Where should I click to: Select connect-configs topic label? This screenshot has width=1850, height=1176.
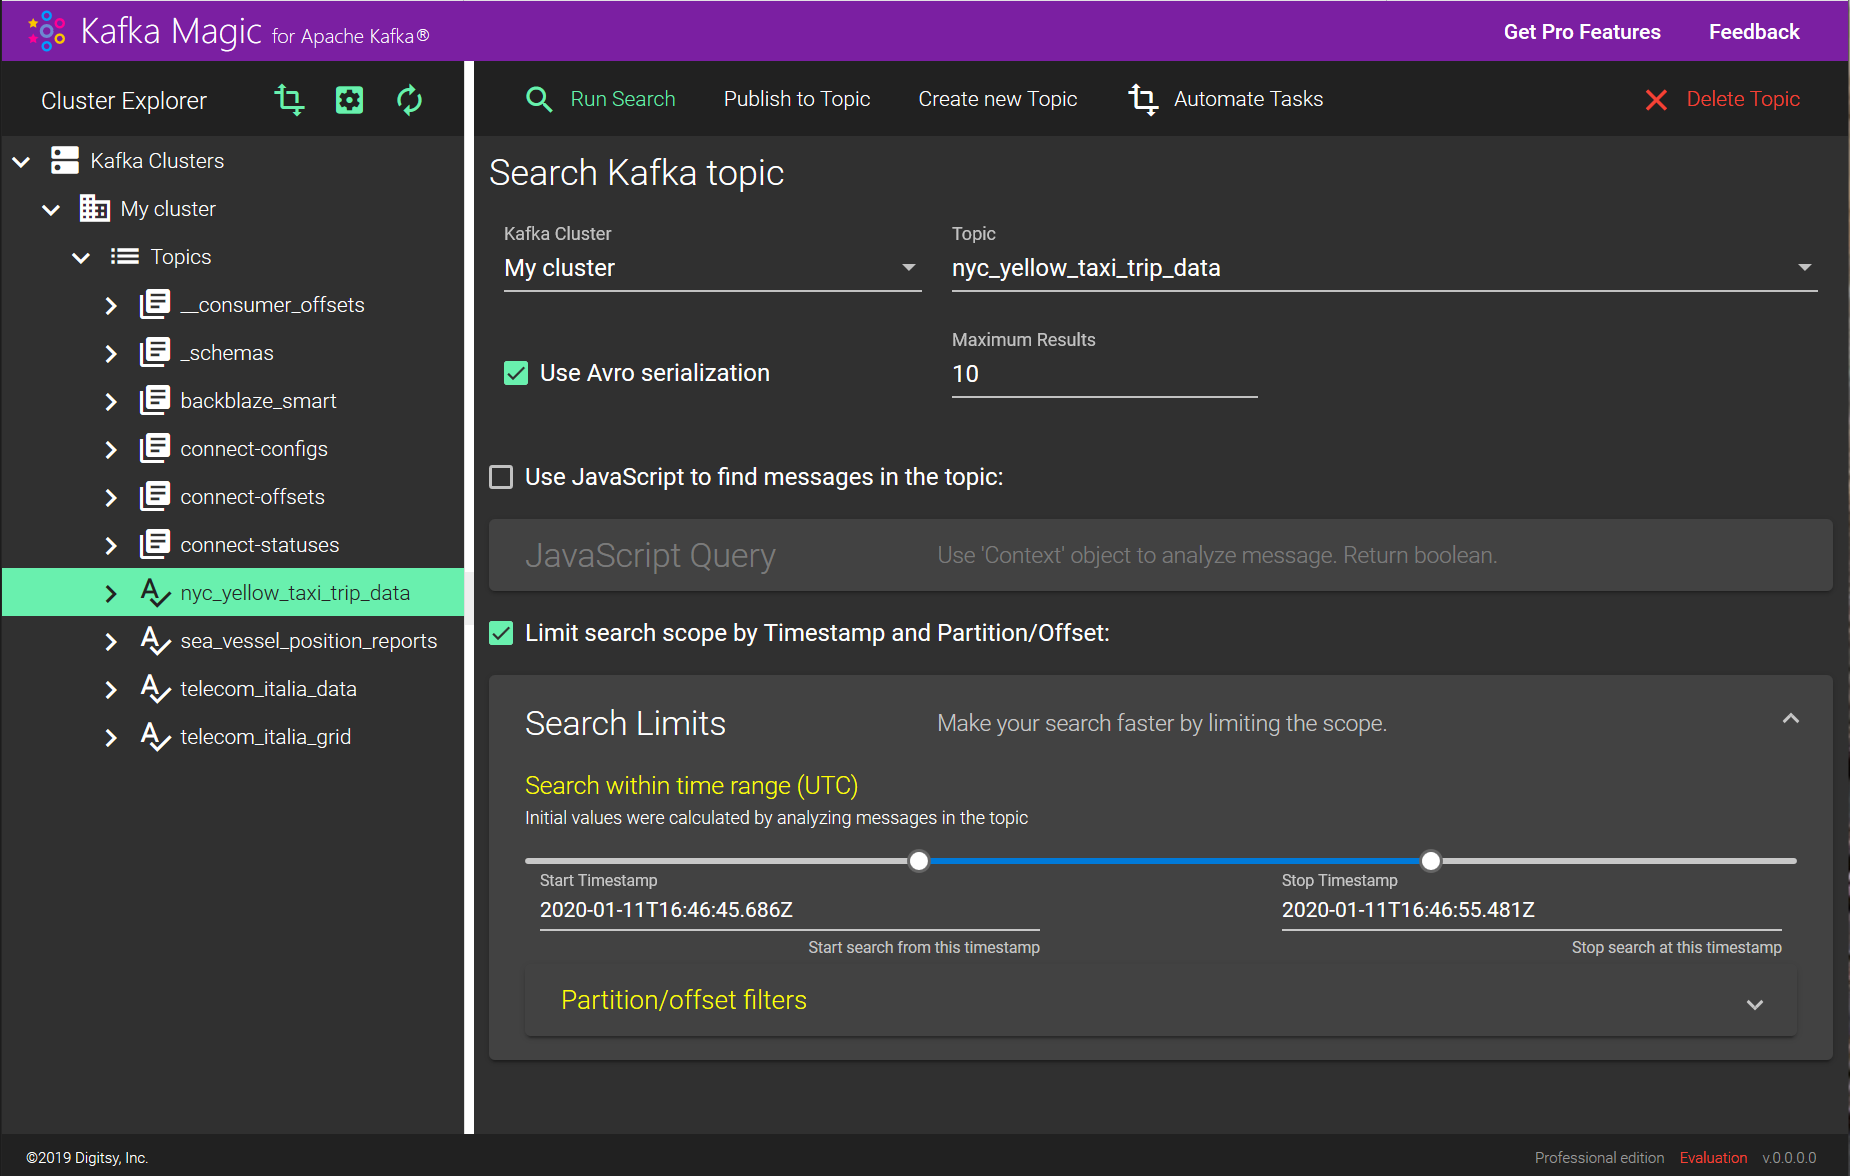[x=254, y=449]
